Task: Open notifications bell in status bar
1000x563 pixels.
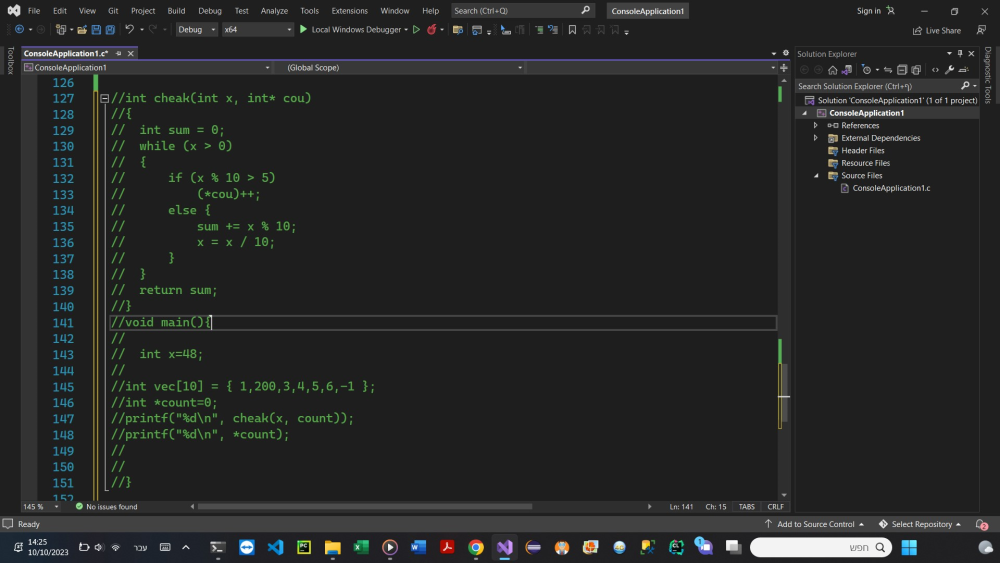Action: pos(982,524)
